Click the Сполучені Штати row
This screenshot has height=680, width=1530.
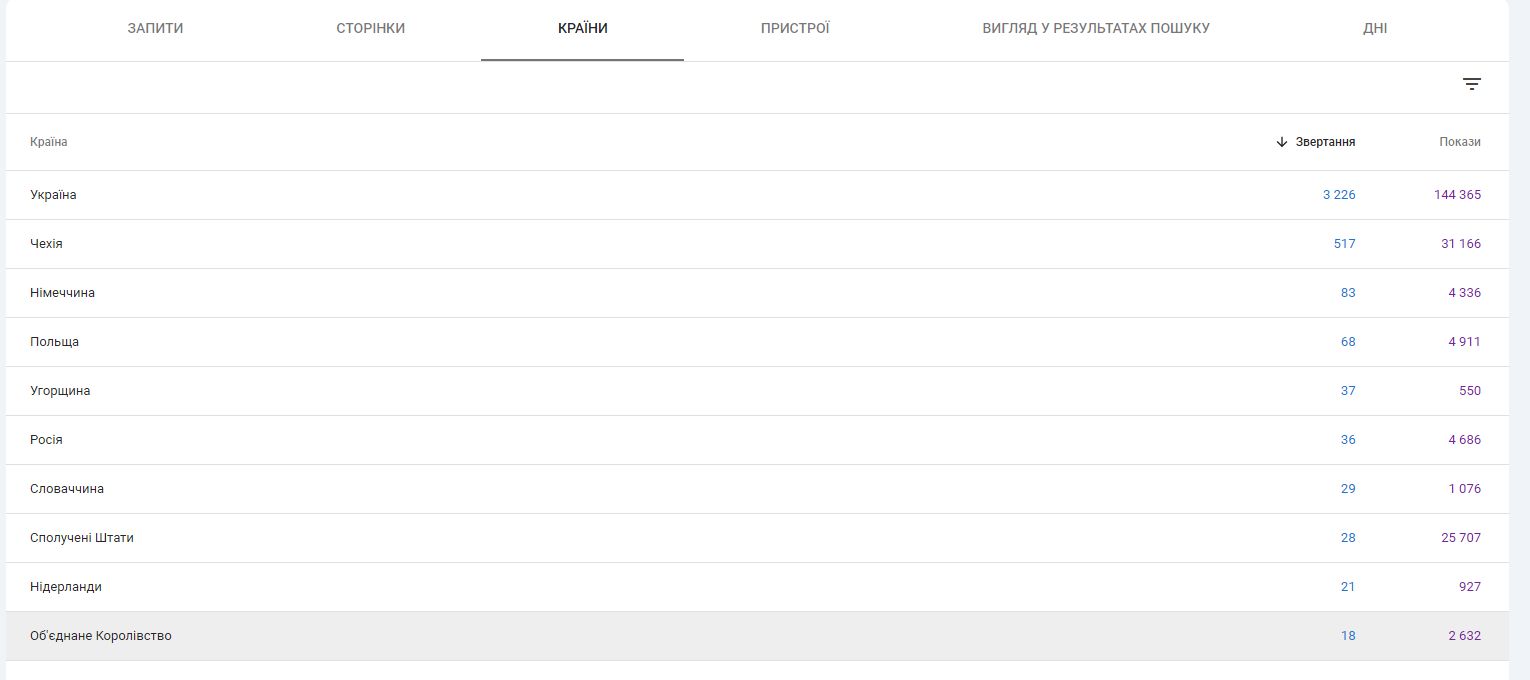coord(82,538)
